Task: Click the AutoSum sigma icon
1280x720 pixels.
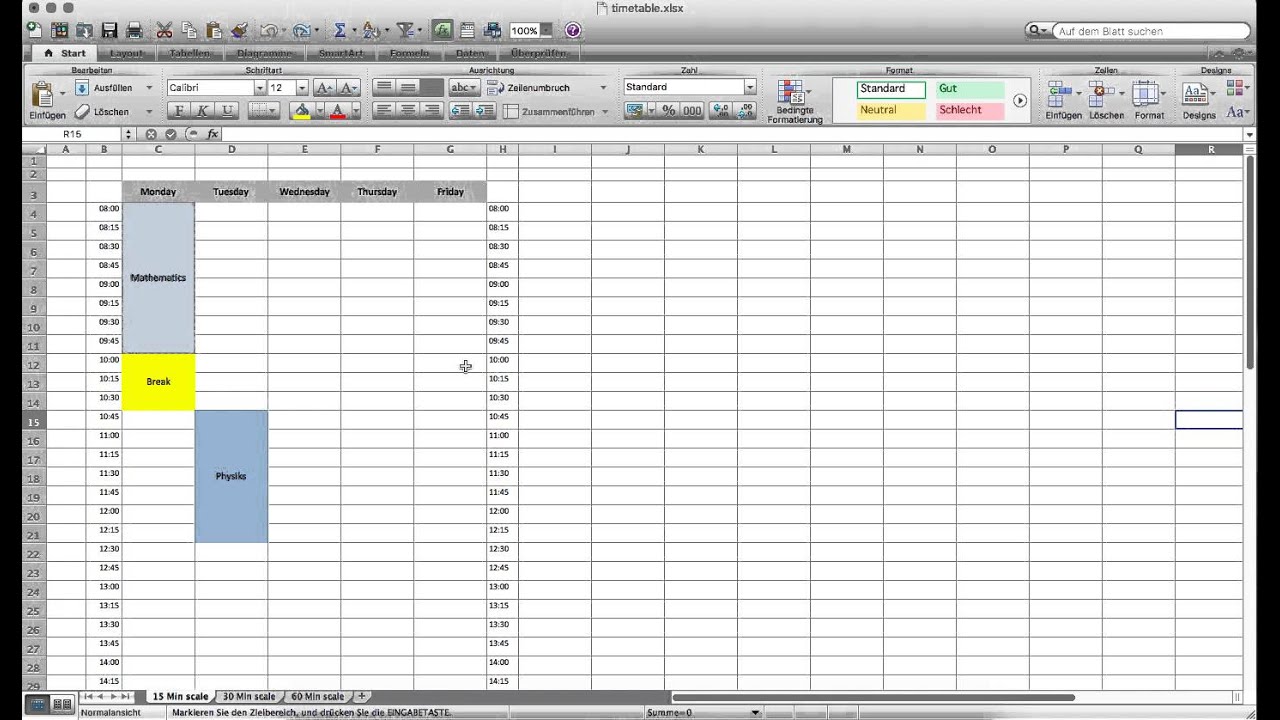Action: click(340, 31)
